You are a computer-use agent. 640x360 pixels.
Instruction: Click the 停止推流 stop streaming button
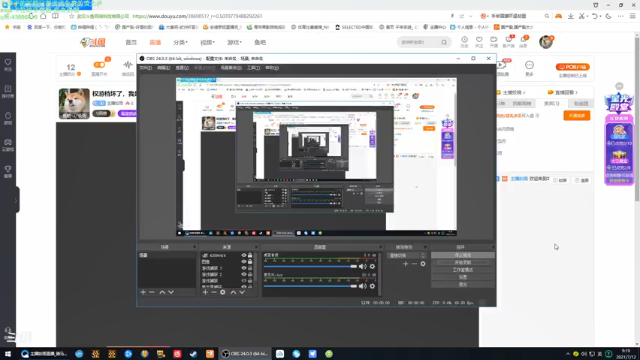(462, 255)
